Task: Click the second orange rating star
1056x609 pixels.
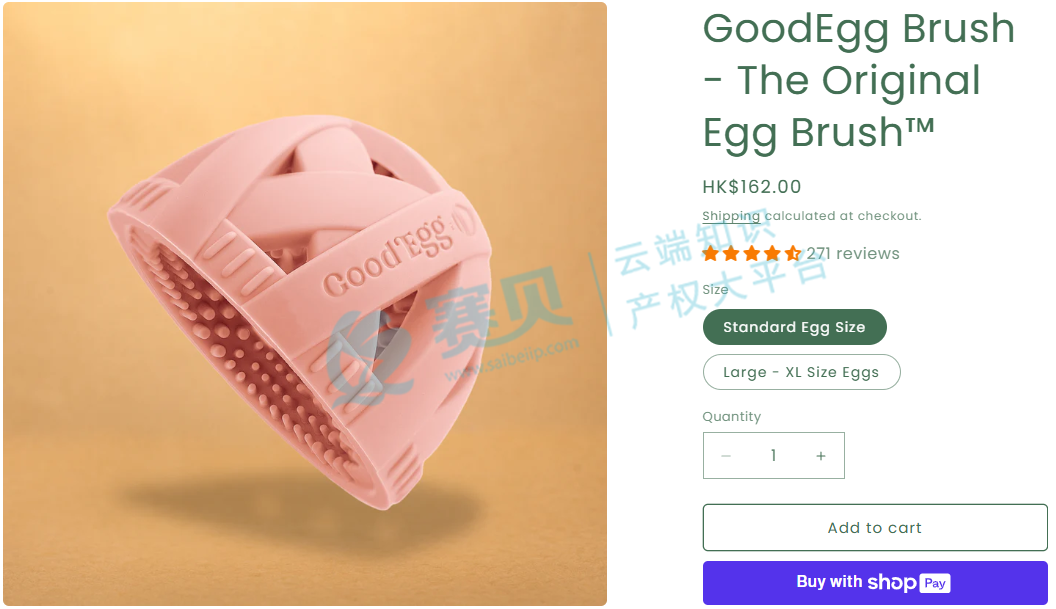Action: (x=731, y=253)
